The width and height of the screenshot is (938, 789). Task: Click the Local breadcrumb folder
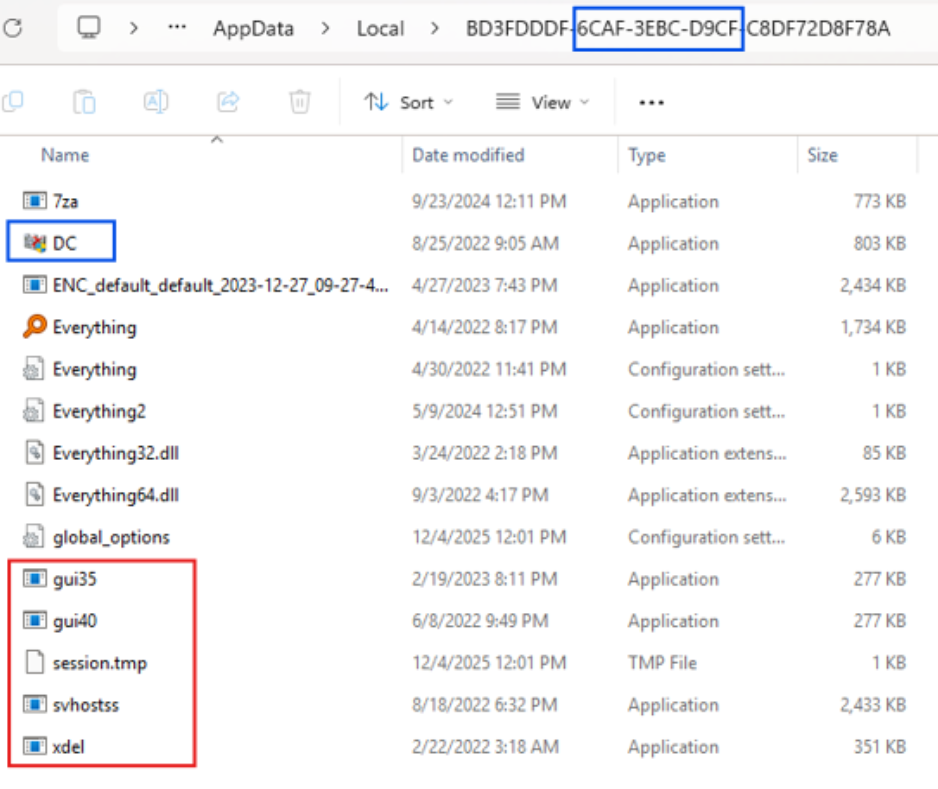pyautogui.click(x=380, y=28)
